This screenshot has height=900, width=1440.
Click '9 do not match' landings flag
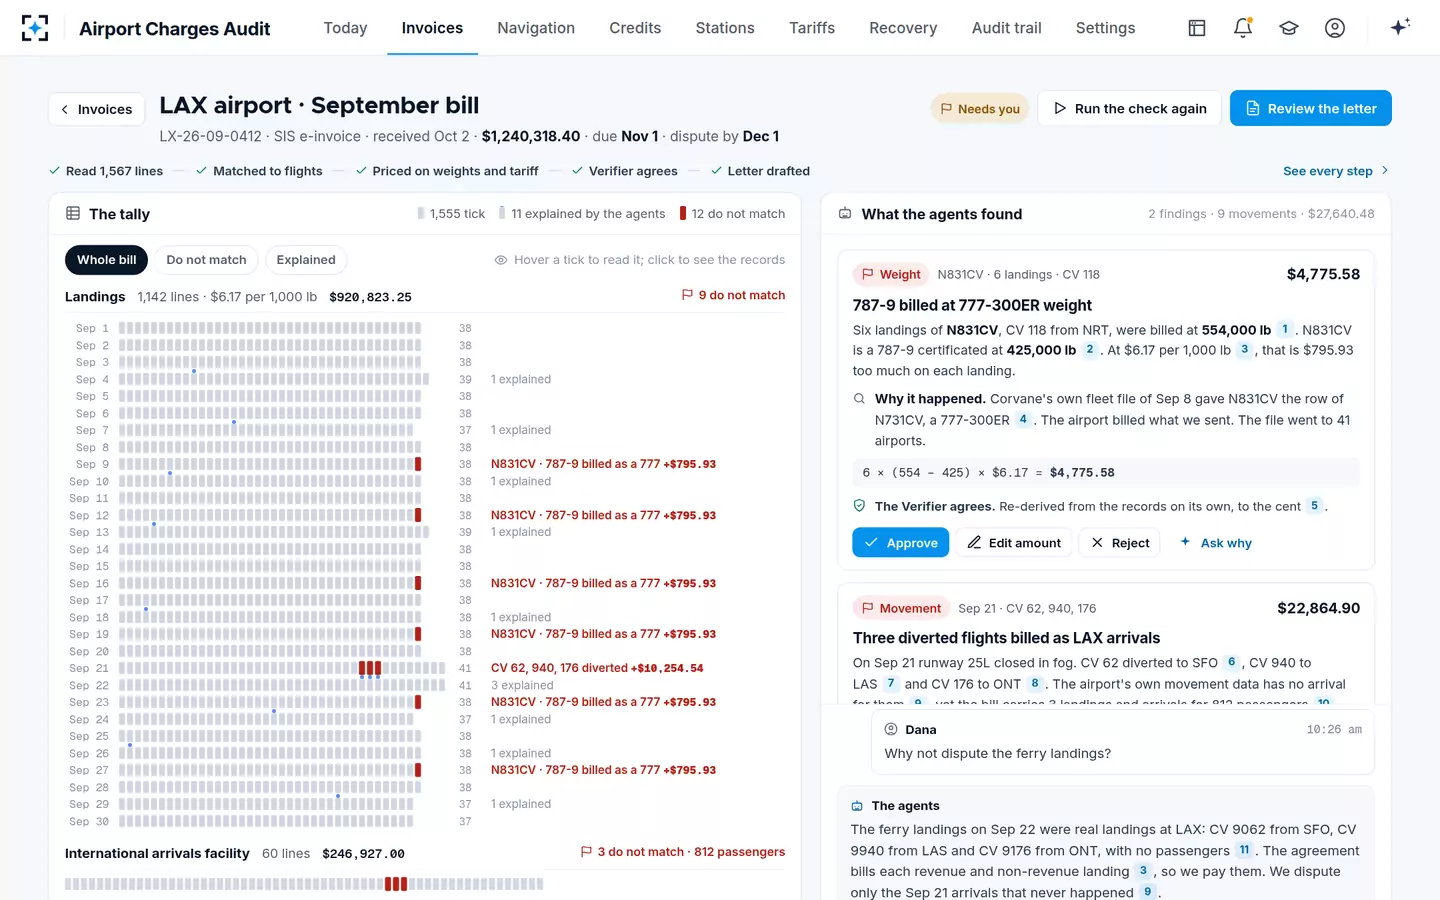[x=733, y=295]
